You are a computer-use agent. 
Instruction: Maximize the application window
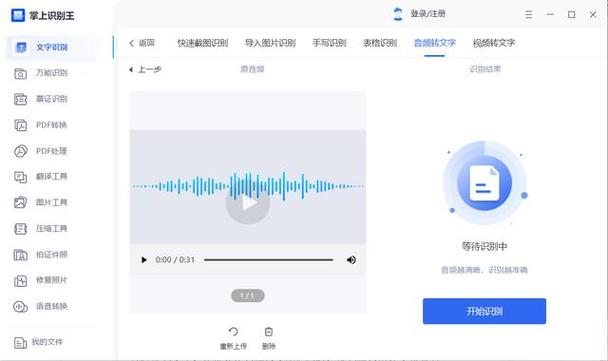(x=572, y=14)
